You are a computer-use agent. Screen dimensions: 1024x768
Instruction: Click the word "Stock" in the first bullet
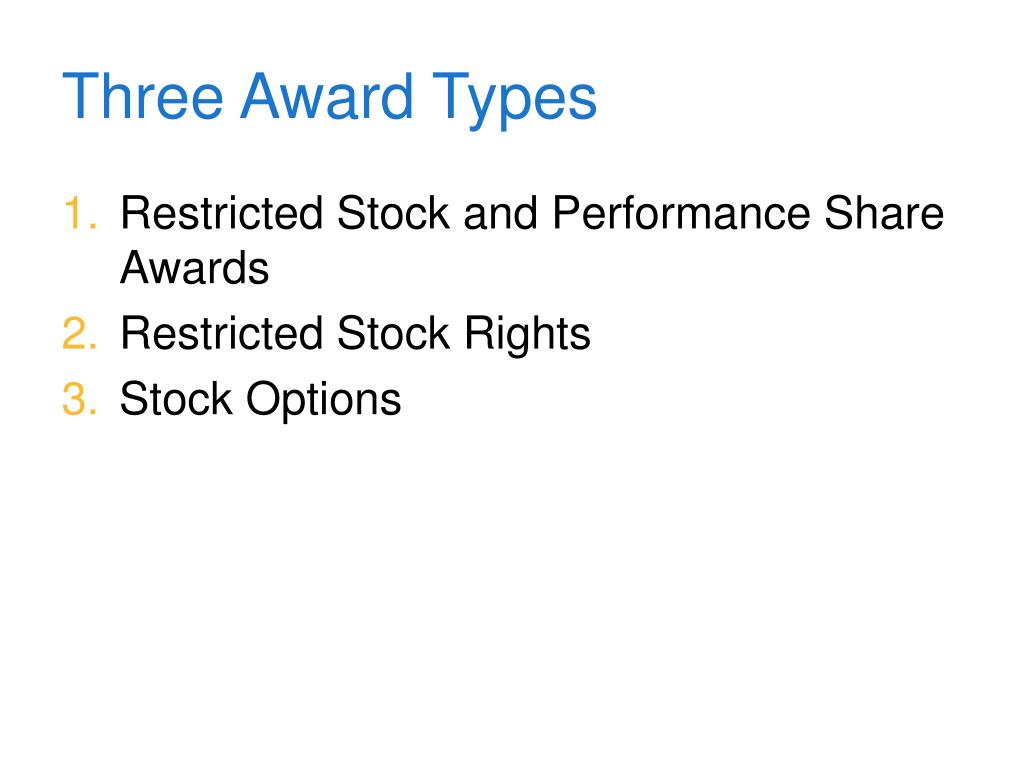pos(394,213)
